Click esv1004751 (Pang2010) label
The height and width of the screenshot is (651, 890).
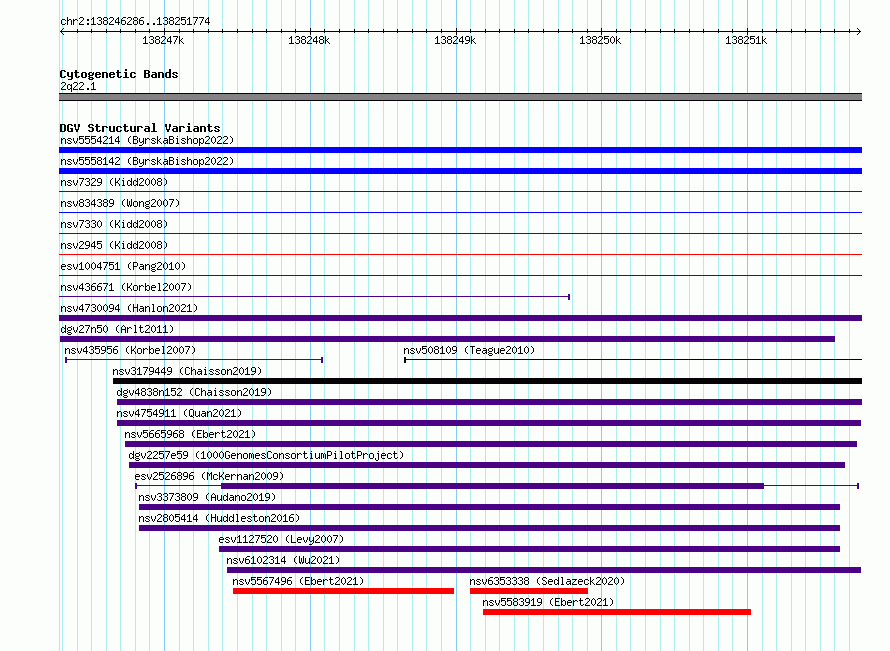123,266
